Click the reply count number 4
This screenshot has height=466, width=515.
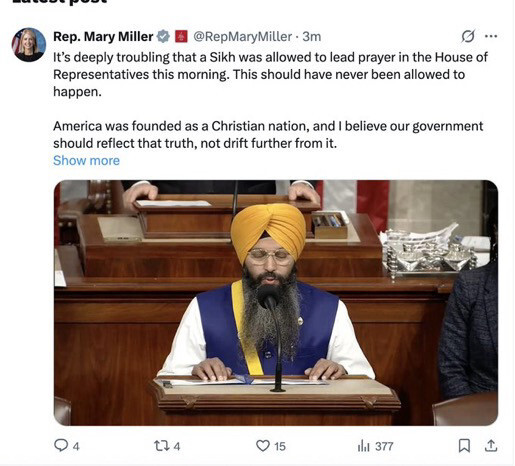tap(76, 446)
